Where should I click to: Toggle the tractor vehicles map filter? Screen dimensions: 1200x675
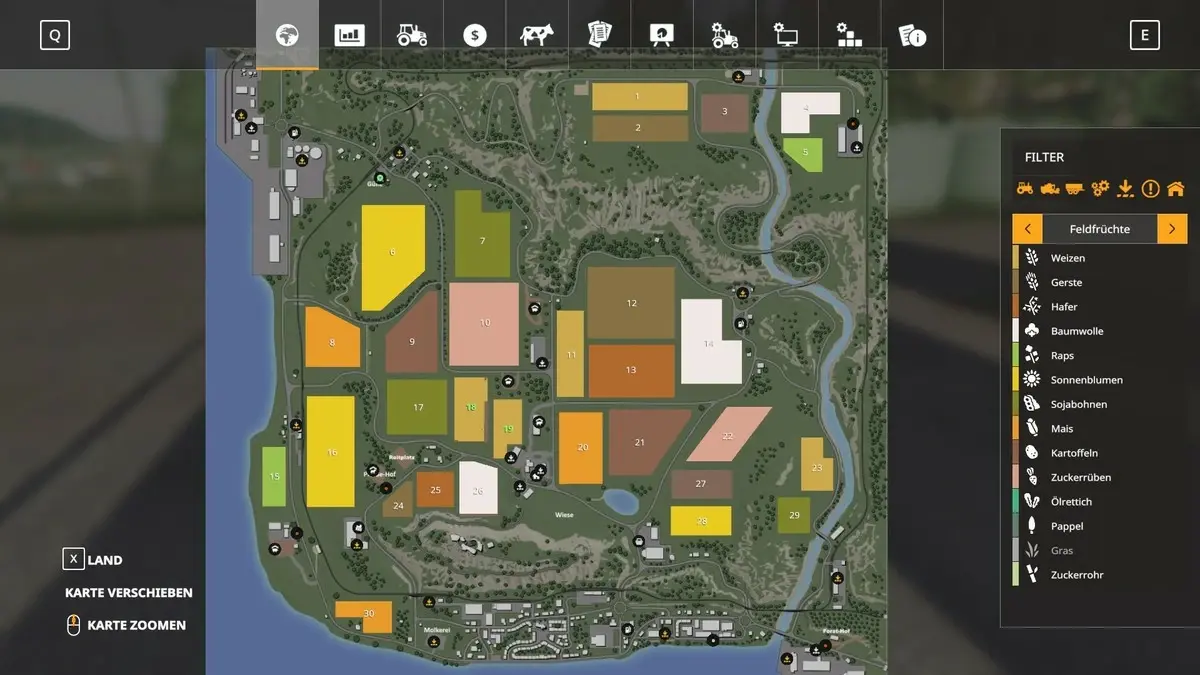[x=1025, y=188]
